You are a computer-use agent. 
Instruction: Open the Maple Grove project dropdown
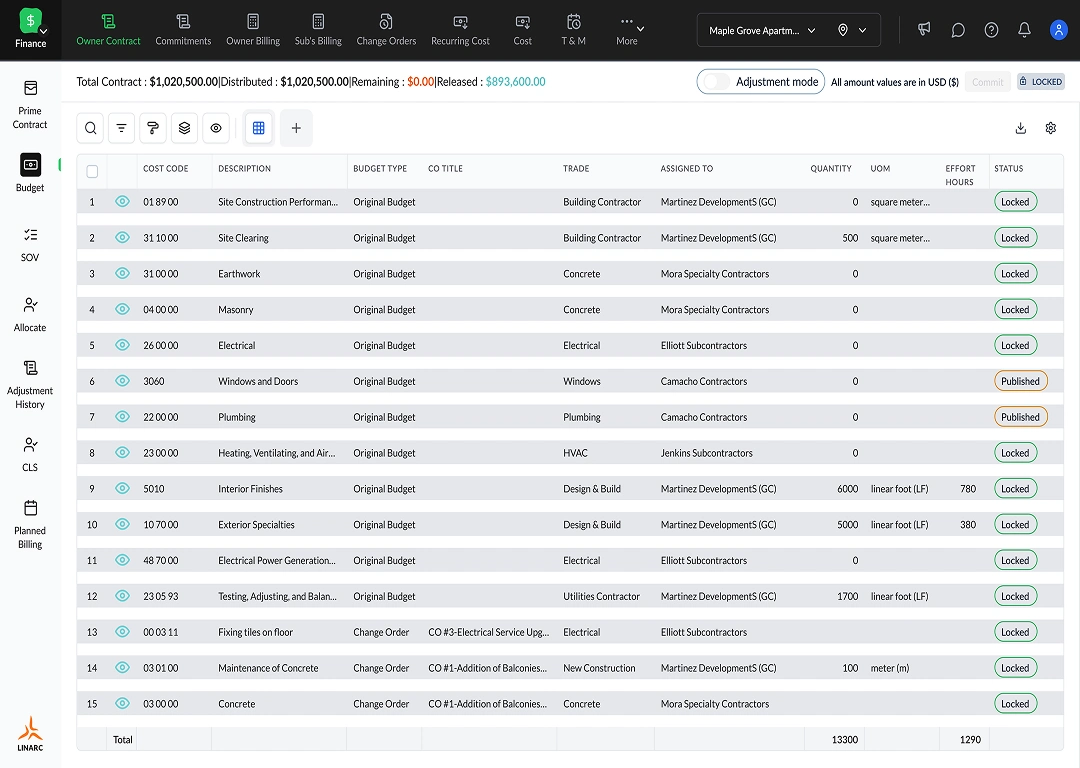tap(762, 30)
